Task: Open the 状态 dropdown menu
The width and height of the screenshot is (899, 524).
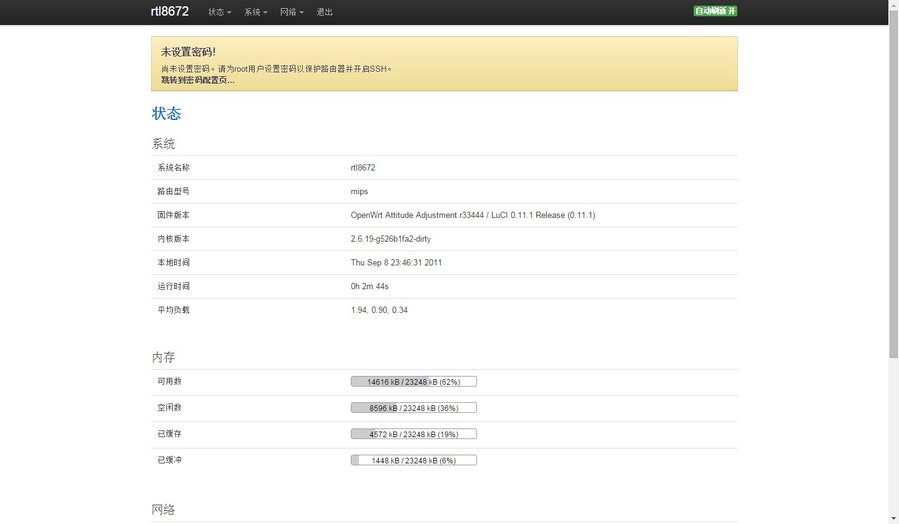Action: [220, 12]
